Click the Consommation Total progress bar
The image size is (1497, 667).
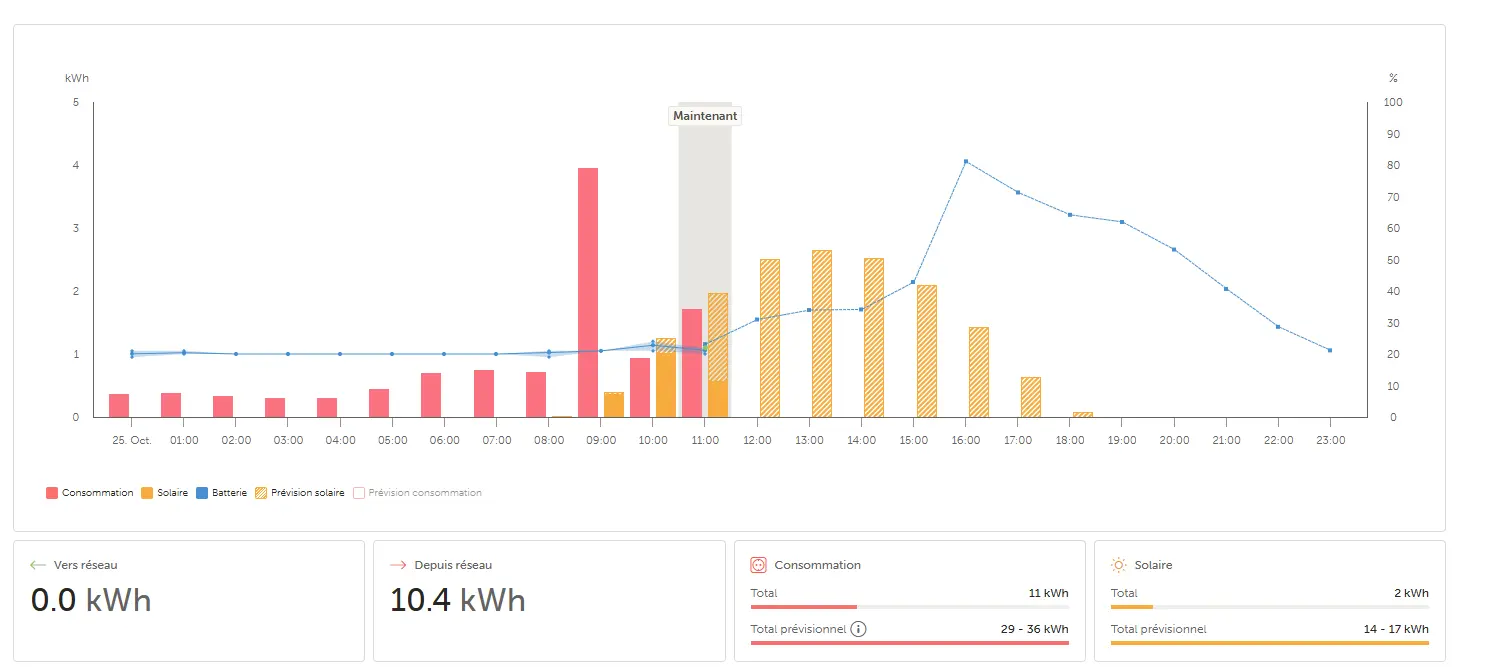pos(909,607)
